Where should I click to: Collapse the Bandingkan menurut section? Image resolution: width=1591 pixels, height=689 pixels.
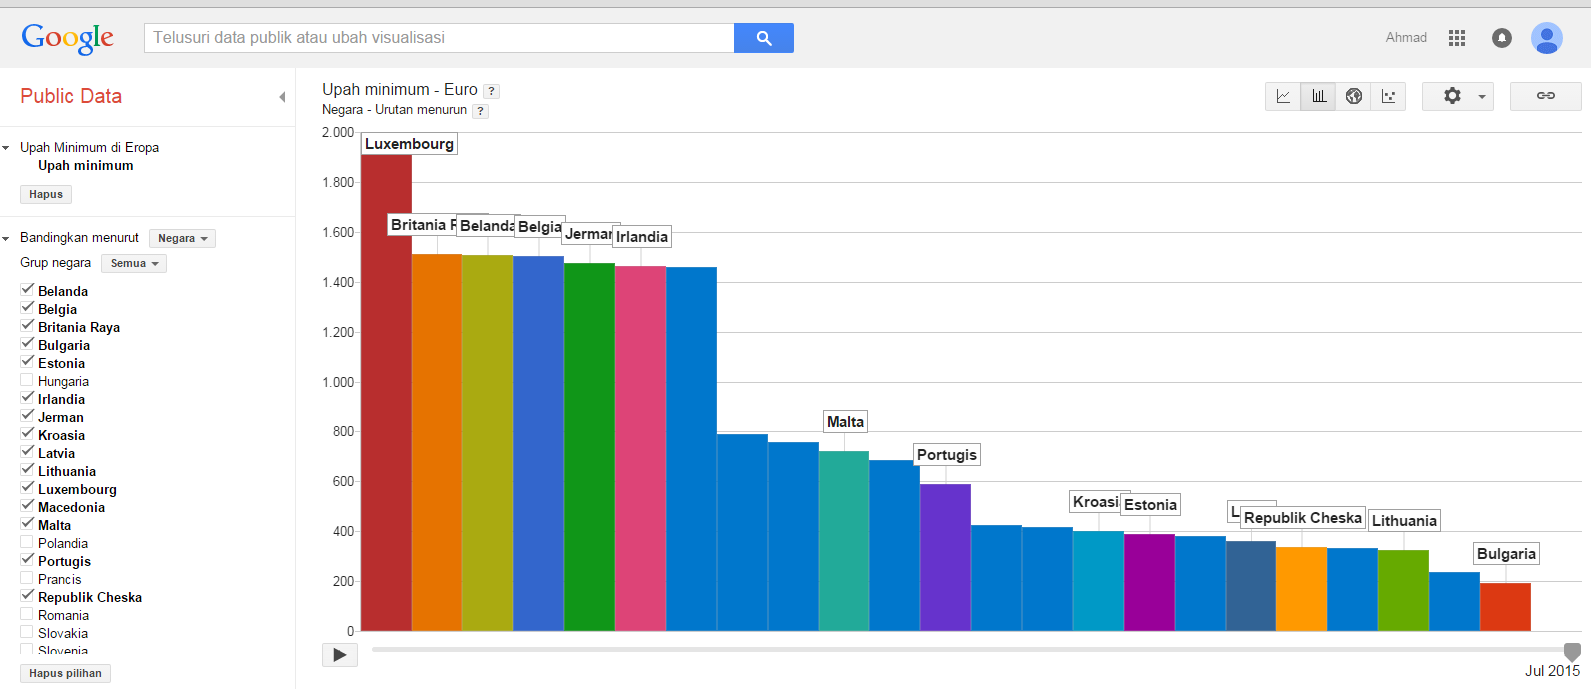6,238
